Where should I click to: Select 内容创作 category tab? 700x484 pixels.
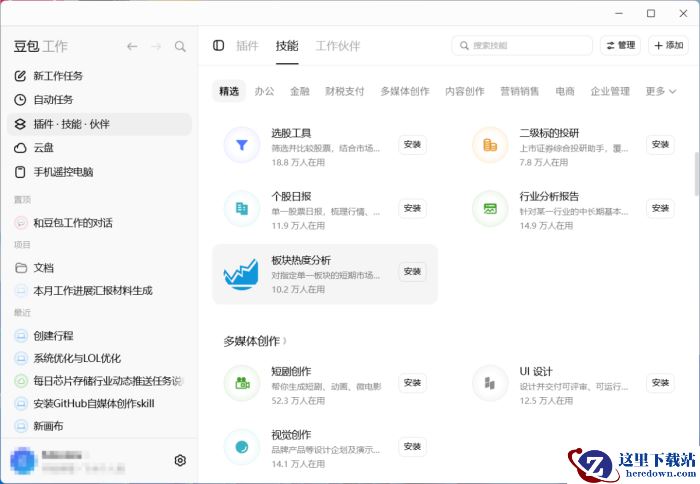(465, 92)
